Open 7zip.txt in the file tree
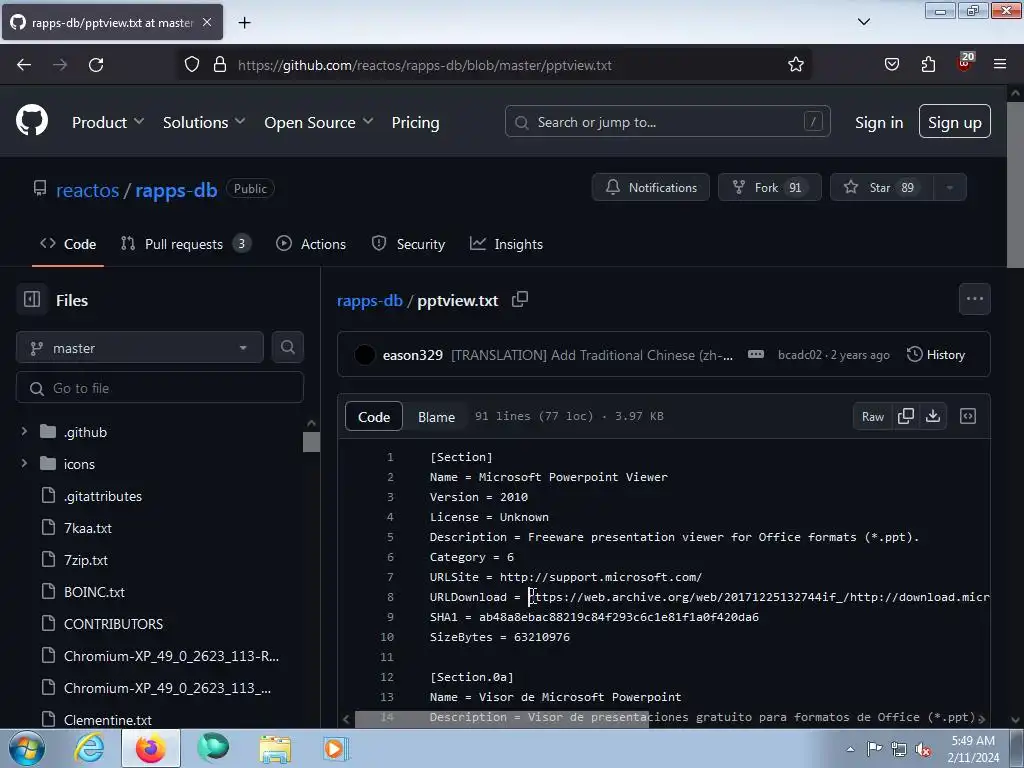The width and height of the screenshot is (1024, 768). pyautogui.click(x=86, y=560)
